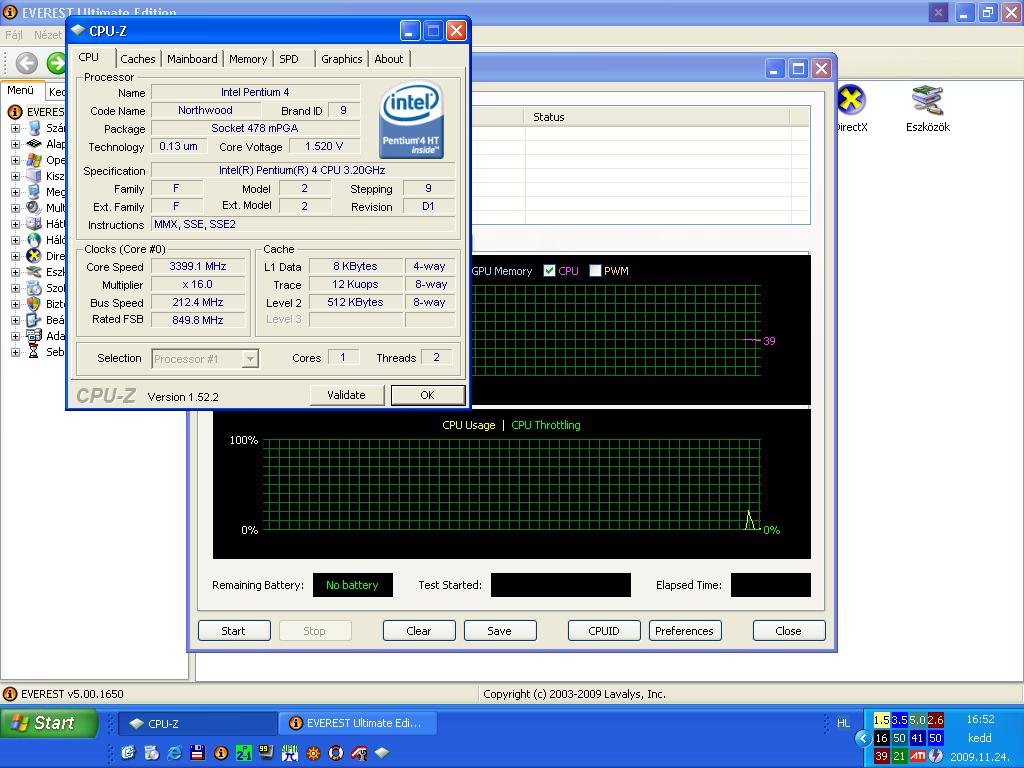Switch to the Memory tab in CPU-Z

point(248,59)
